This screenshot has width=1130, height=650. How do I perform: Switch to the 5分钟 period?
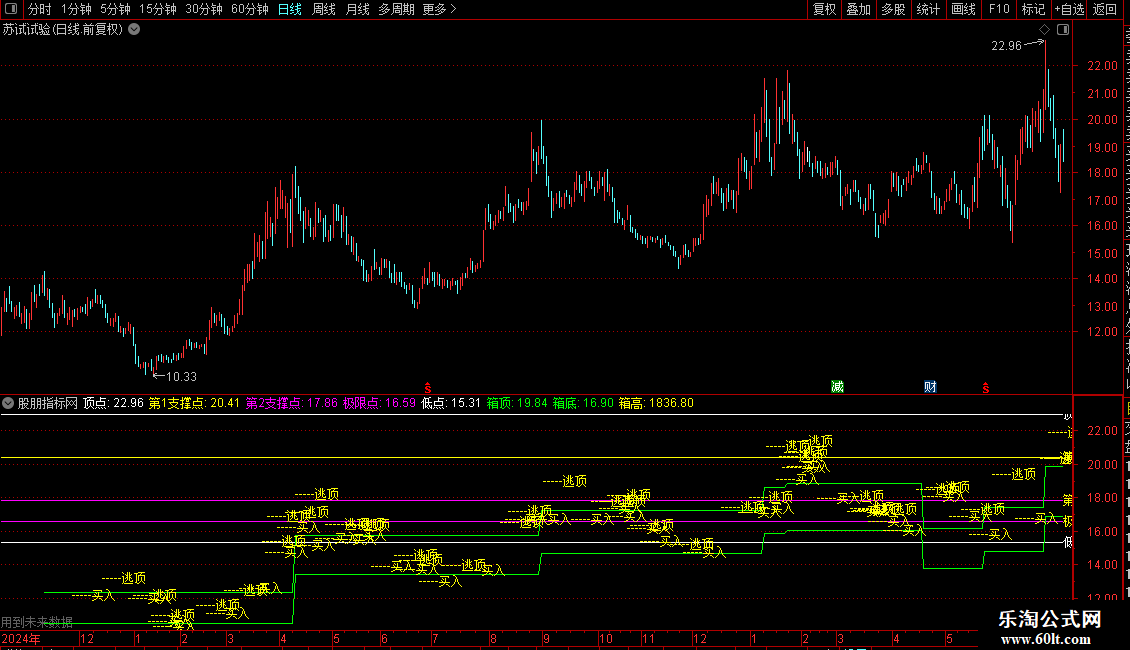[x=115, y=9]
